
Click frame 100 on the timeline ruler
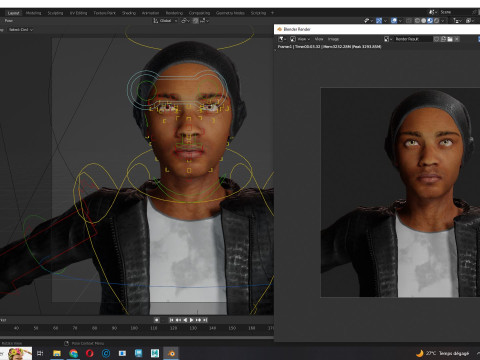(134, 328)
